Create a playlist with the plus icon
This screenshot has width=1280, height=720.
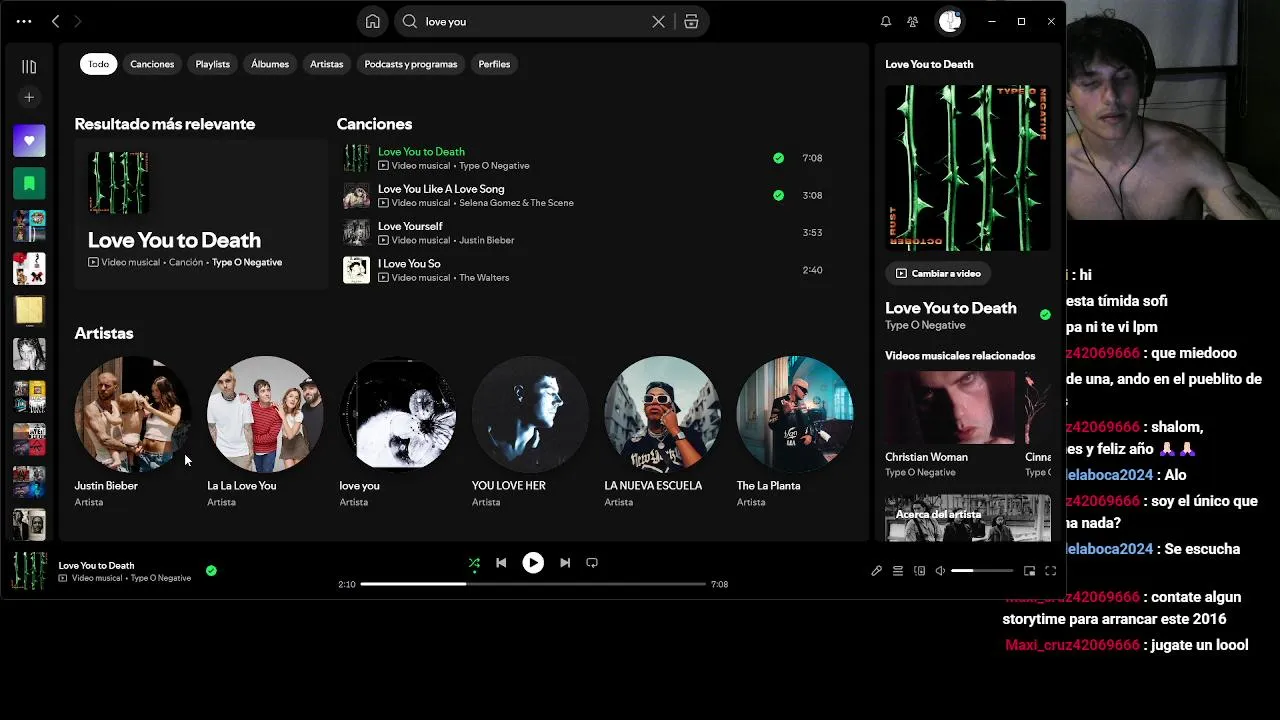click(x=29, y=97)
